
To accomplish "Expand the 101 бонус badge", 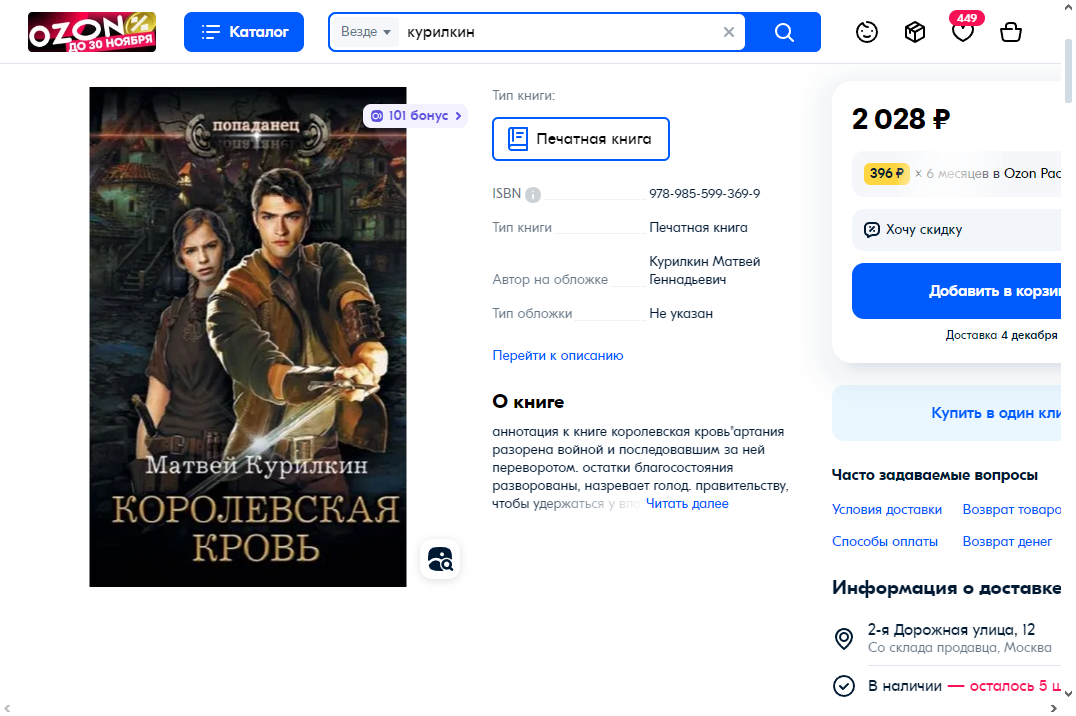I will 416,116.
